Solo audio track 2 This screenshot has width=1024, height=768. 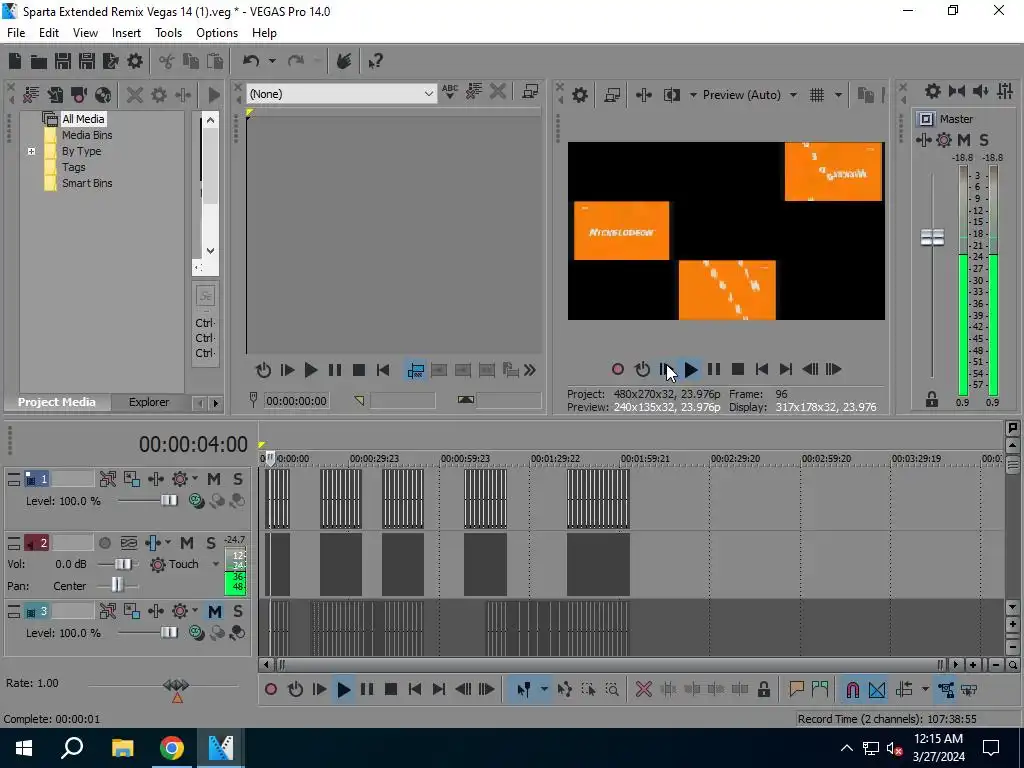pyautogui.click(x=210, y=543)
